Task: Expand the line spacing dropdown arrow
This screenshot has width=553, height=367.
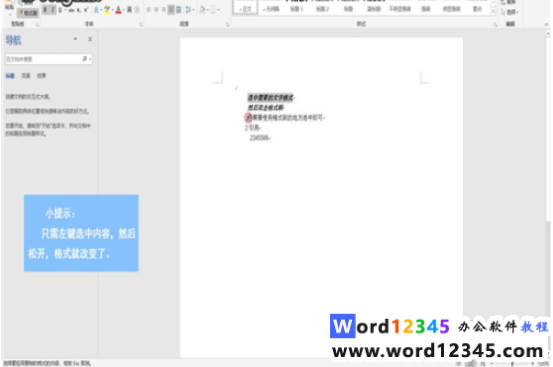Action: (x=193, y=10)
